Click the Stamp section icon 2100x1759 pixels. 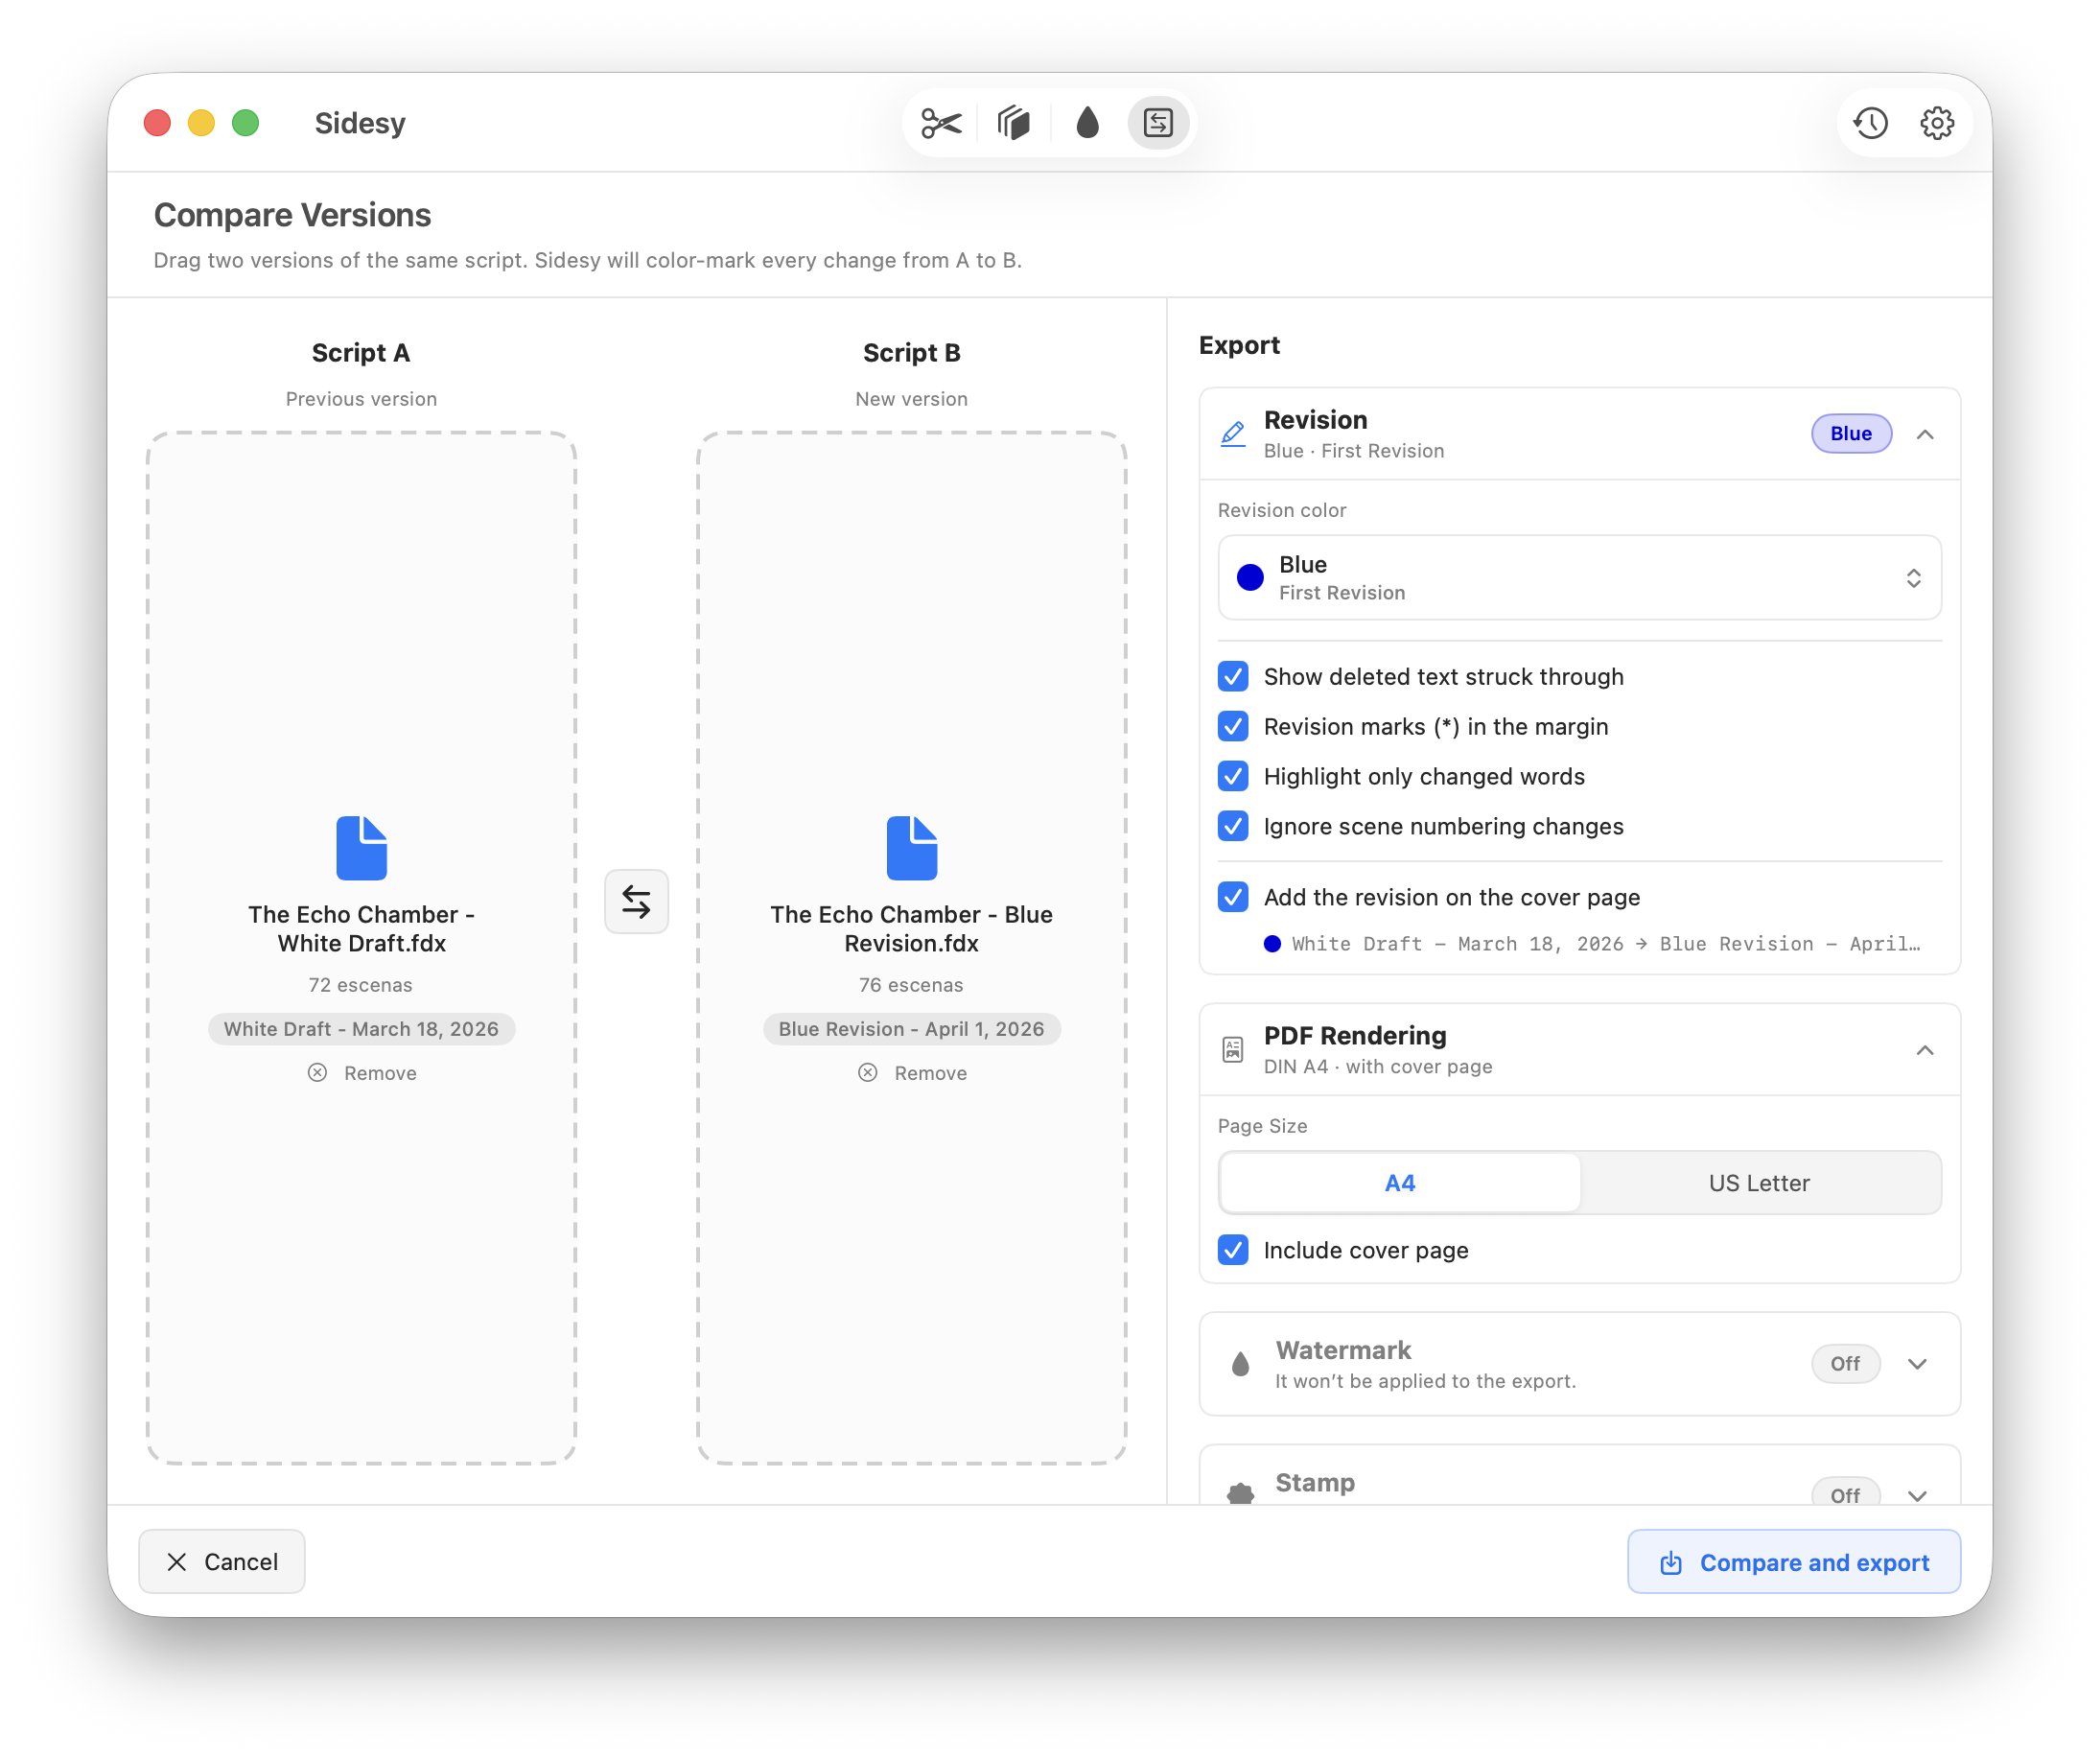click(1240, 1494)
